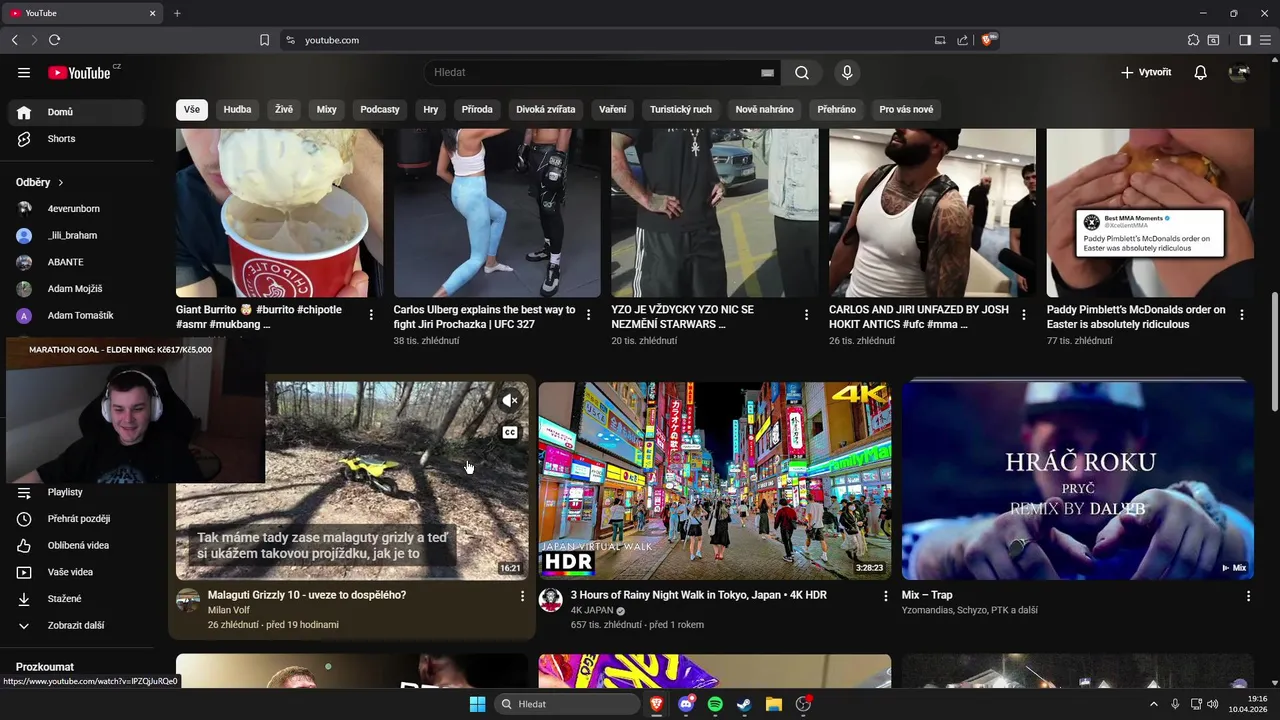Open the Tokyo 4K HDR video thumbnail
The height and width of the screenshot is (720, 1280).
(x=715, y=480)
